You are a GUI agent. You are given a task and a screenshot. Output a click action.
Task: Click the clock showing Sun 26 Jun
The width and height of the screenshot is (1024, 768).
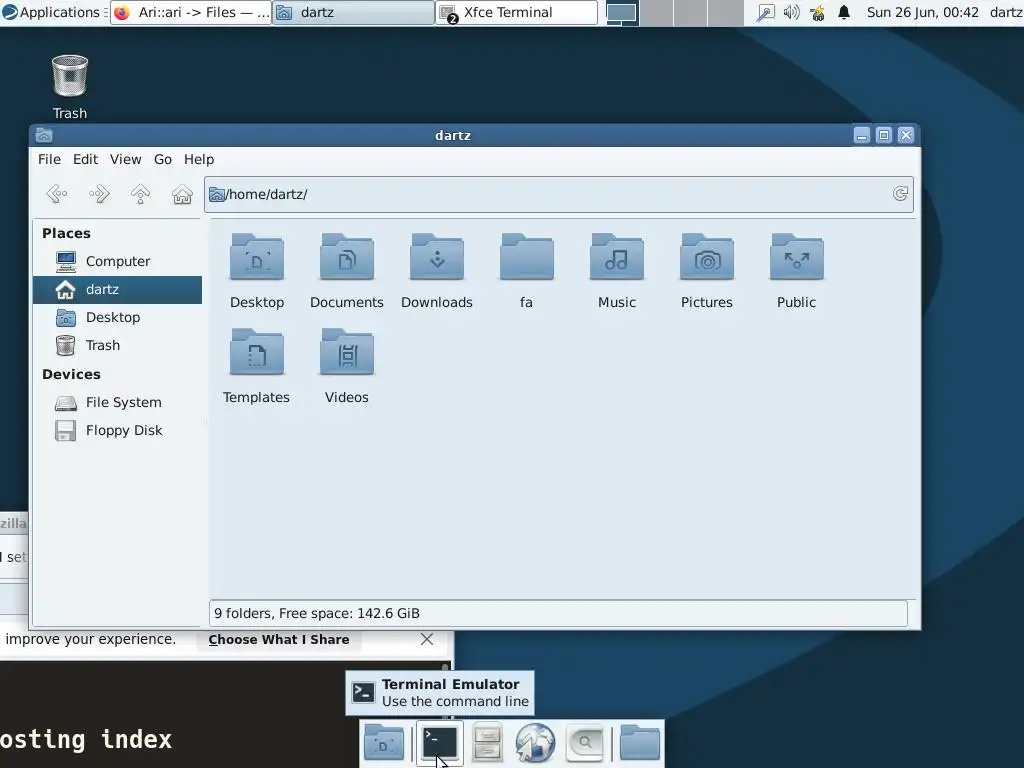point(923,12)
